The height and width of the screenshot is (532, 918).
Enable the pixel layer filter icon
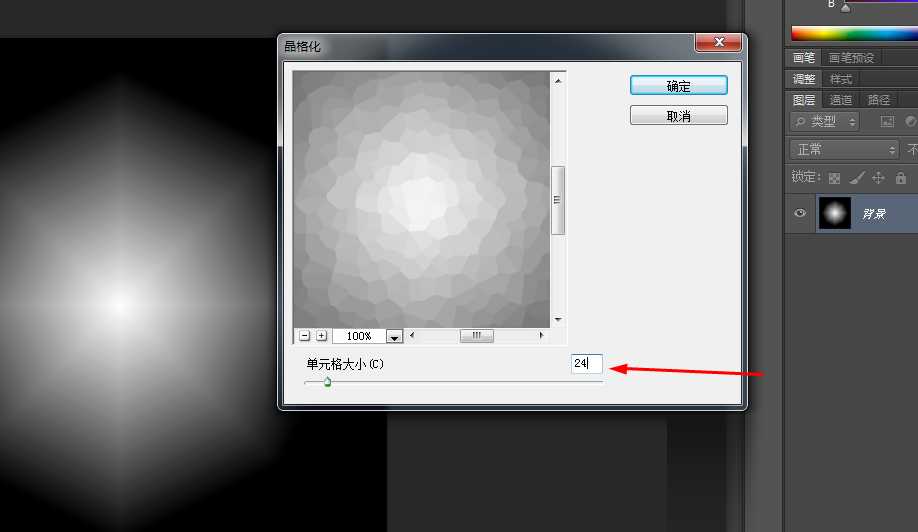coord(886,122)
